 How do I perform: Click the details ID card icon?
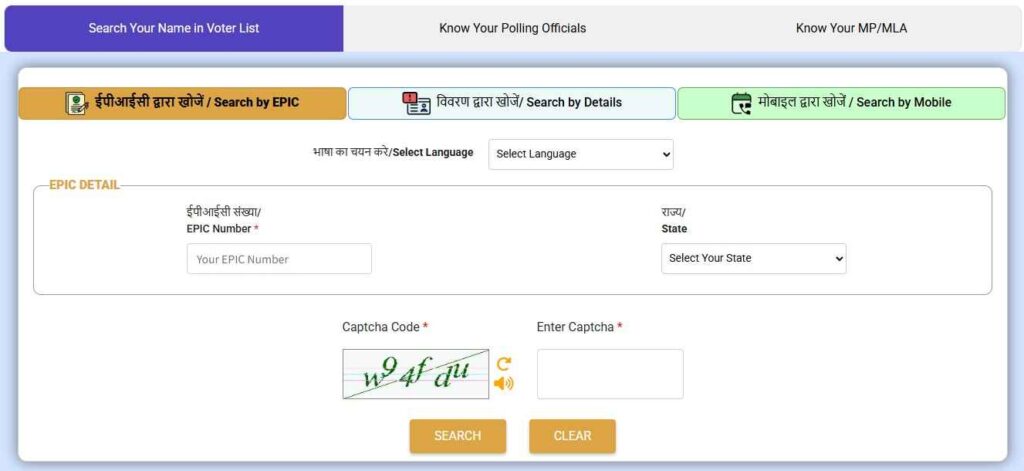[416, 103]
